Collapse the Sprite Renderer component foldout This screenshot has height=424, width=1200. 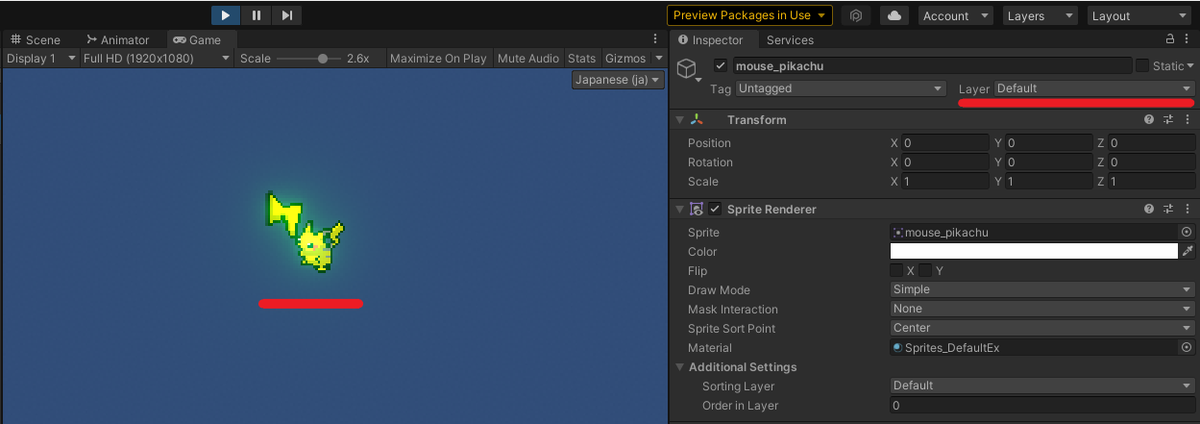pyautogui.click(x=679, y=210)
